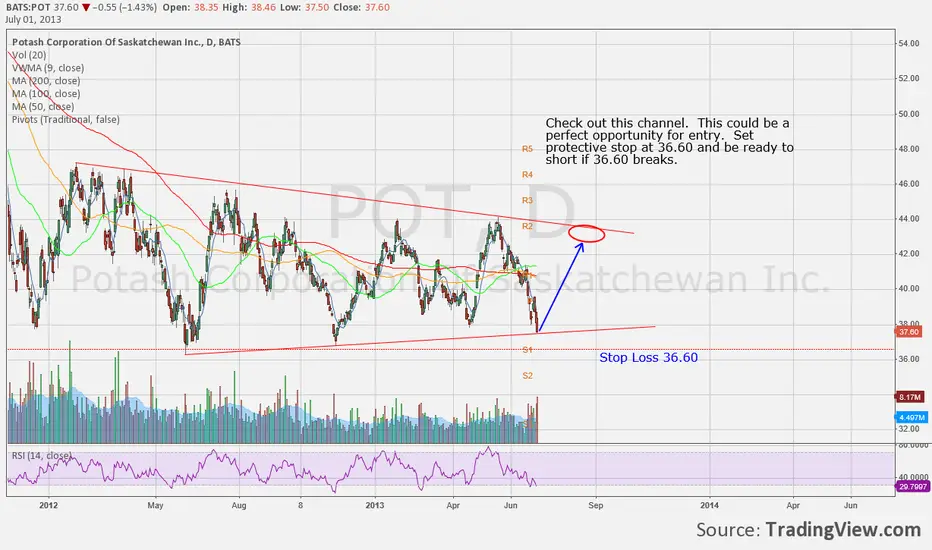Click the 8.17M volume tag
The width and height of the screenshot is (932, 550).
[x=909, y=397]
